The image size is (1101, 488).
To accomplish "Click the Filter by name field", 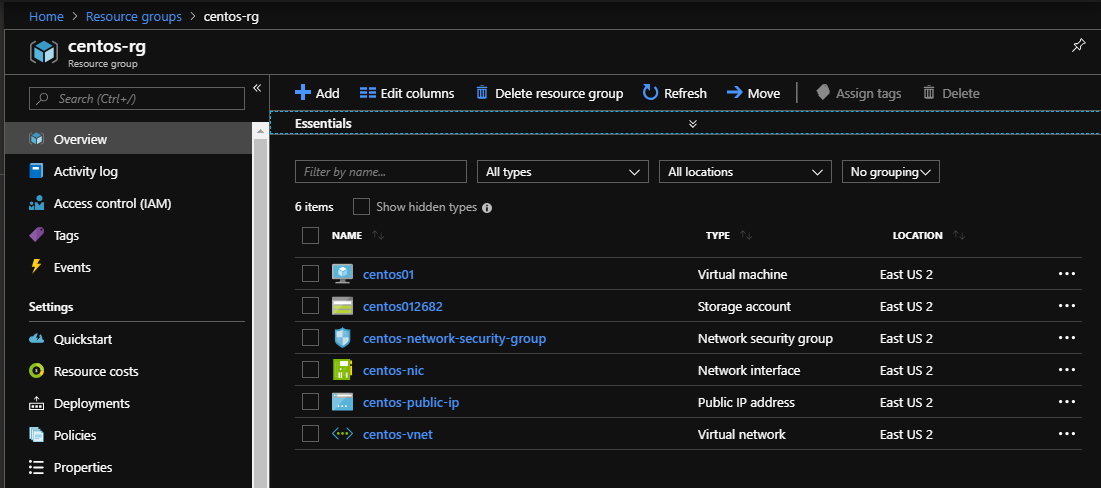I will (381, 172).
